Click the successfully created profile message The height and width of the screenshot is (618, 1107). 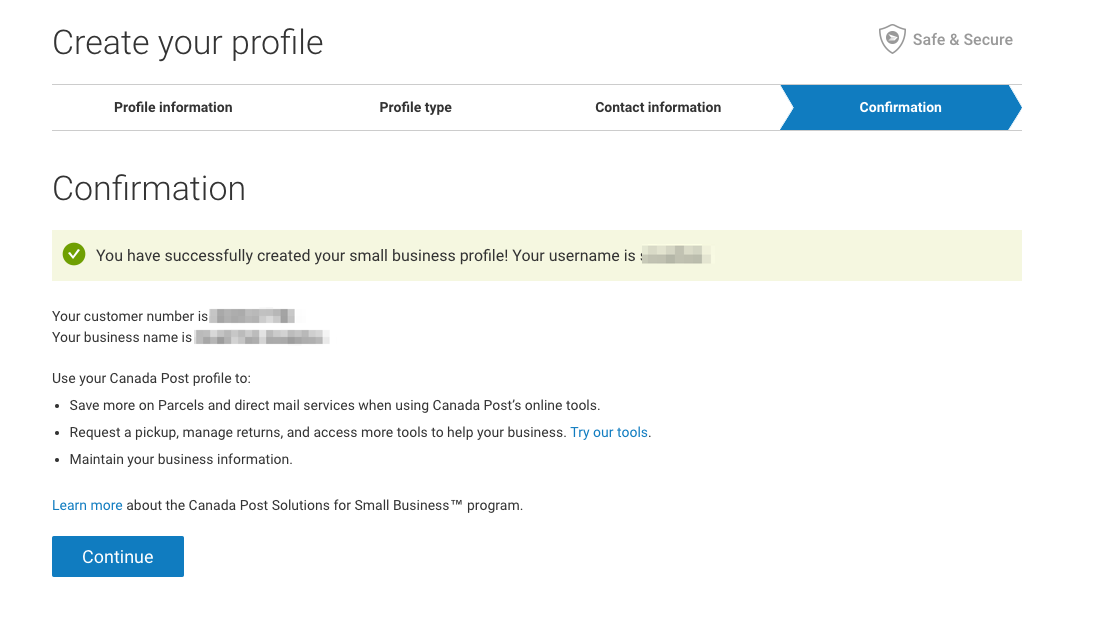tap(366, 256)
